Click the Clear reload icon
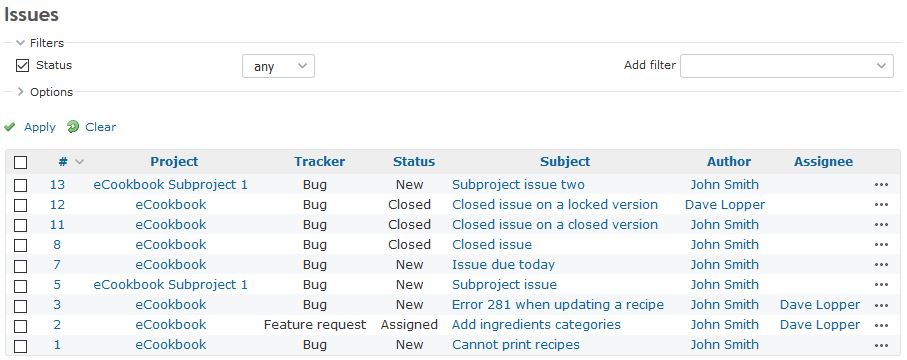The width and height of the screenshot is (907, 360). [73, 127]
